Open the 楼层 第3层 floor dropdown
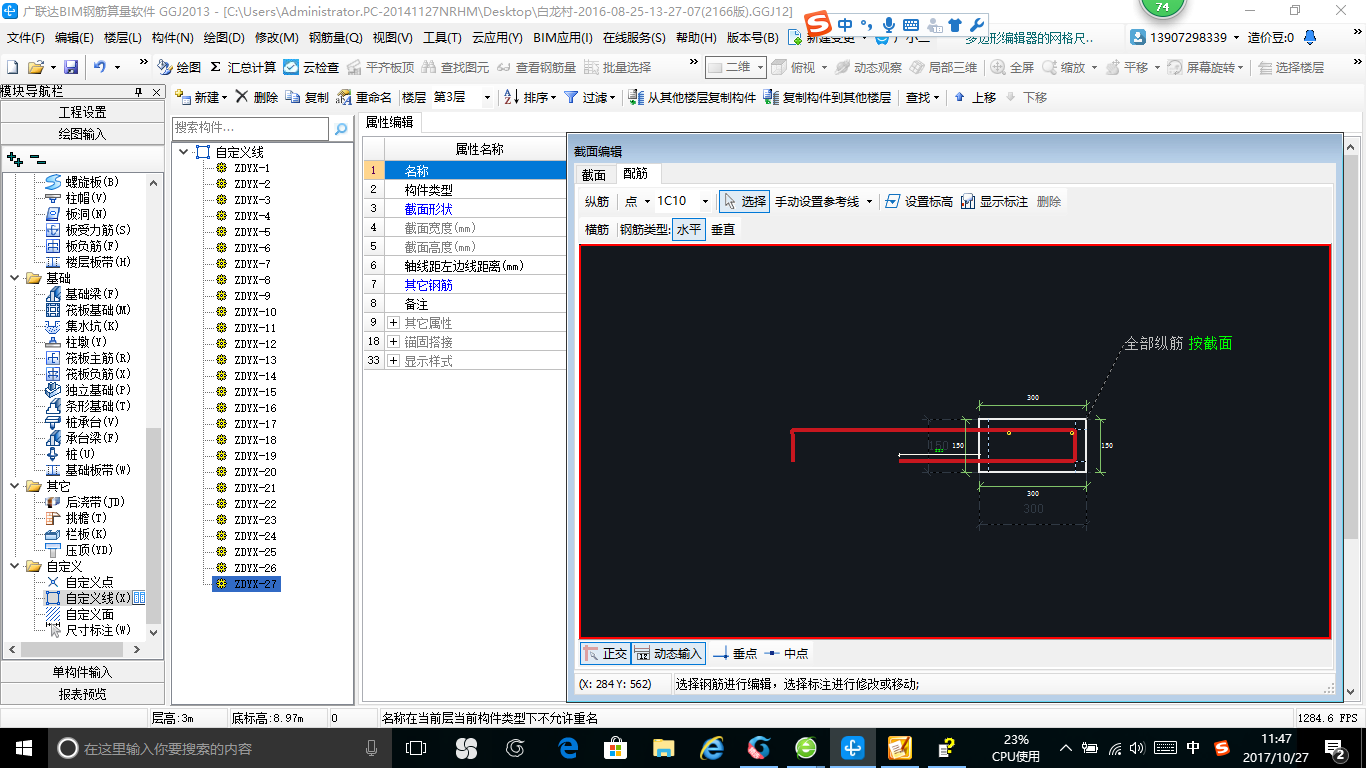1366x768 pixels. [x=487, y=97]
